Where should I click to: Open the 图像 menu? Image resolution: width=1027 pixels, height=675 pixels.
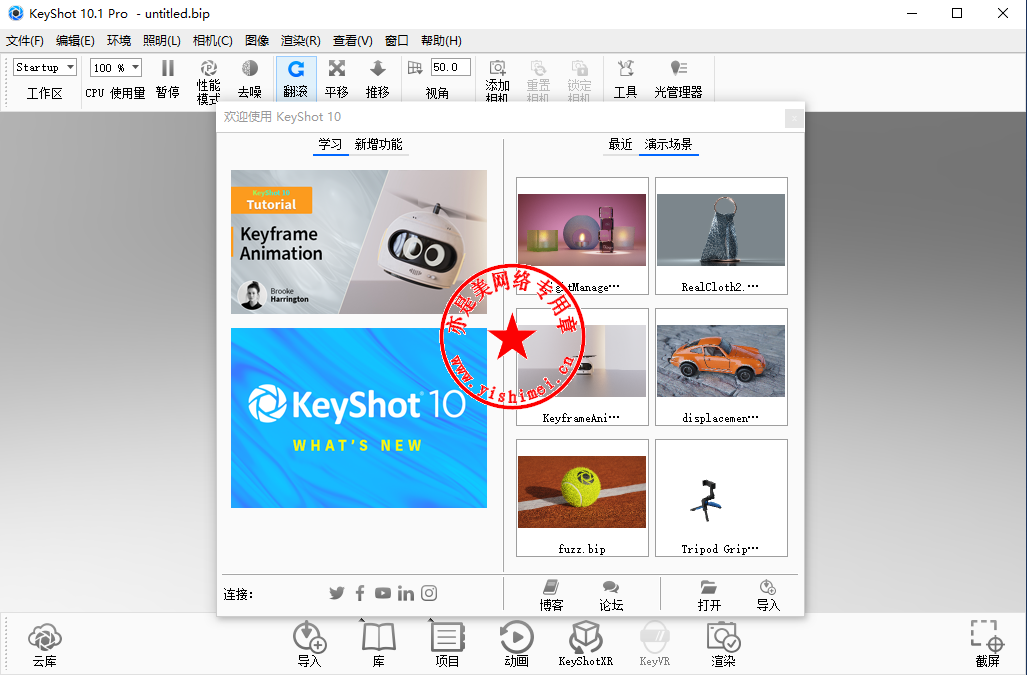click(x=257, y=41)
